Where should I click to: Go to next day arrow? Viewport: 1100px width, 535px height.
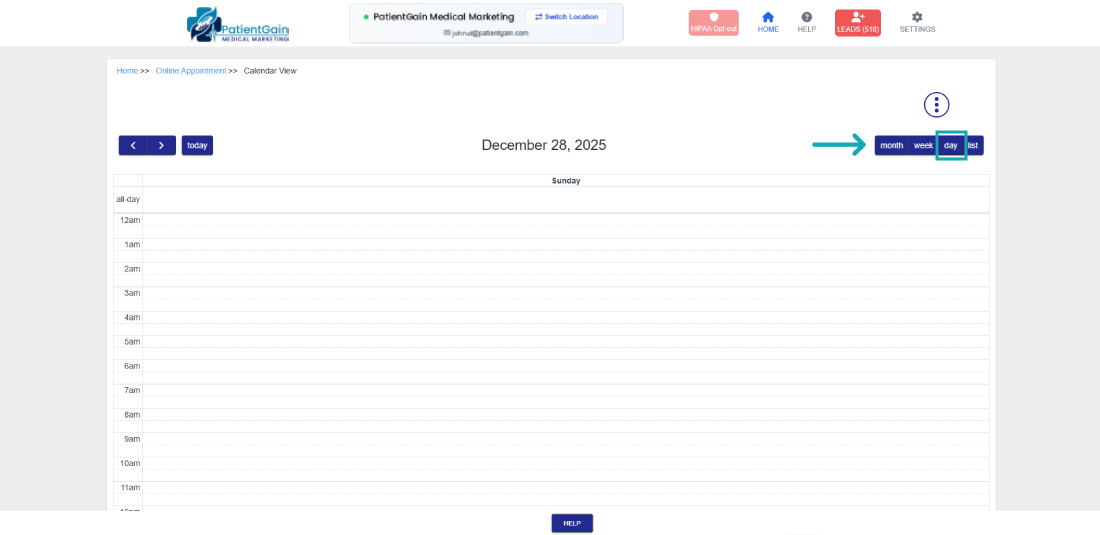tap(161, 145)
